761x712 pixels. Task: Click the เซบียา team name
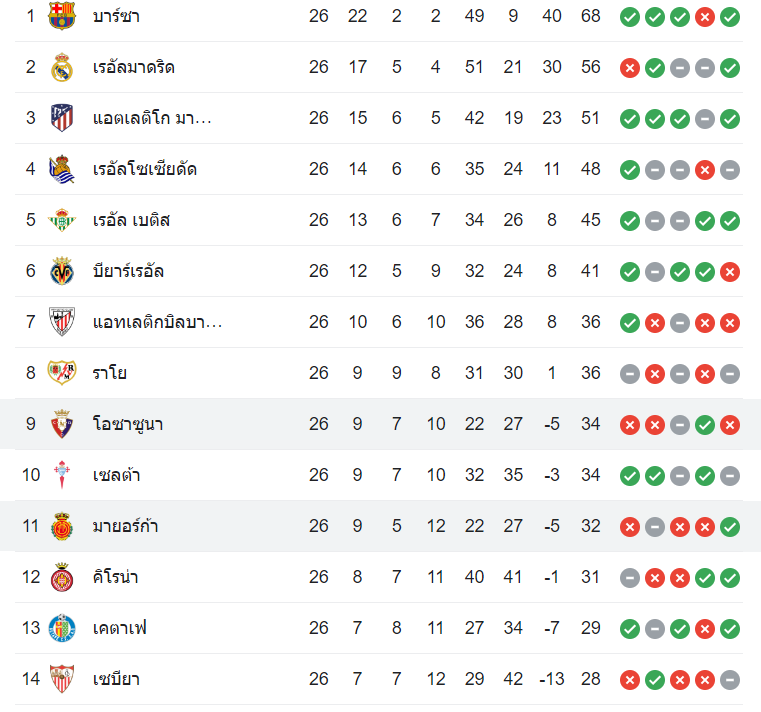(115, 679)
